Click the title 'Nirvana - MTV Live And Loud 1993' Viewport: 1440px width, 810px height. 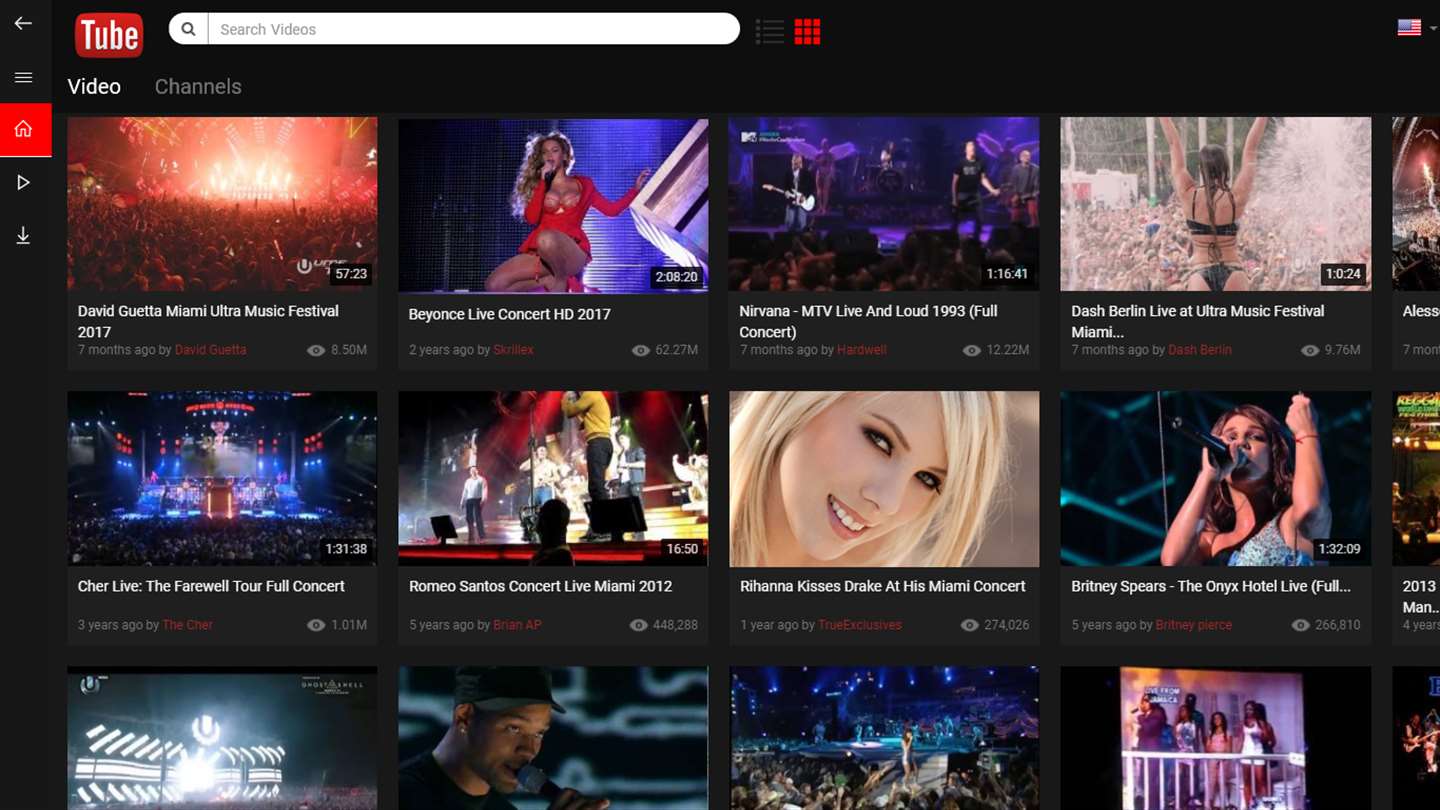(868, 321)
